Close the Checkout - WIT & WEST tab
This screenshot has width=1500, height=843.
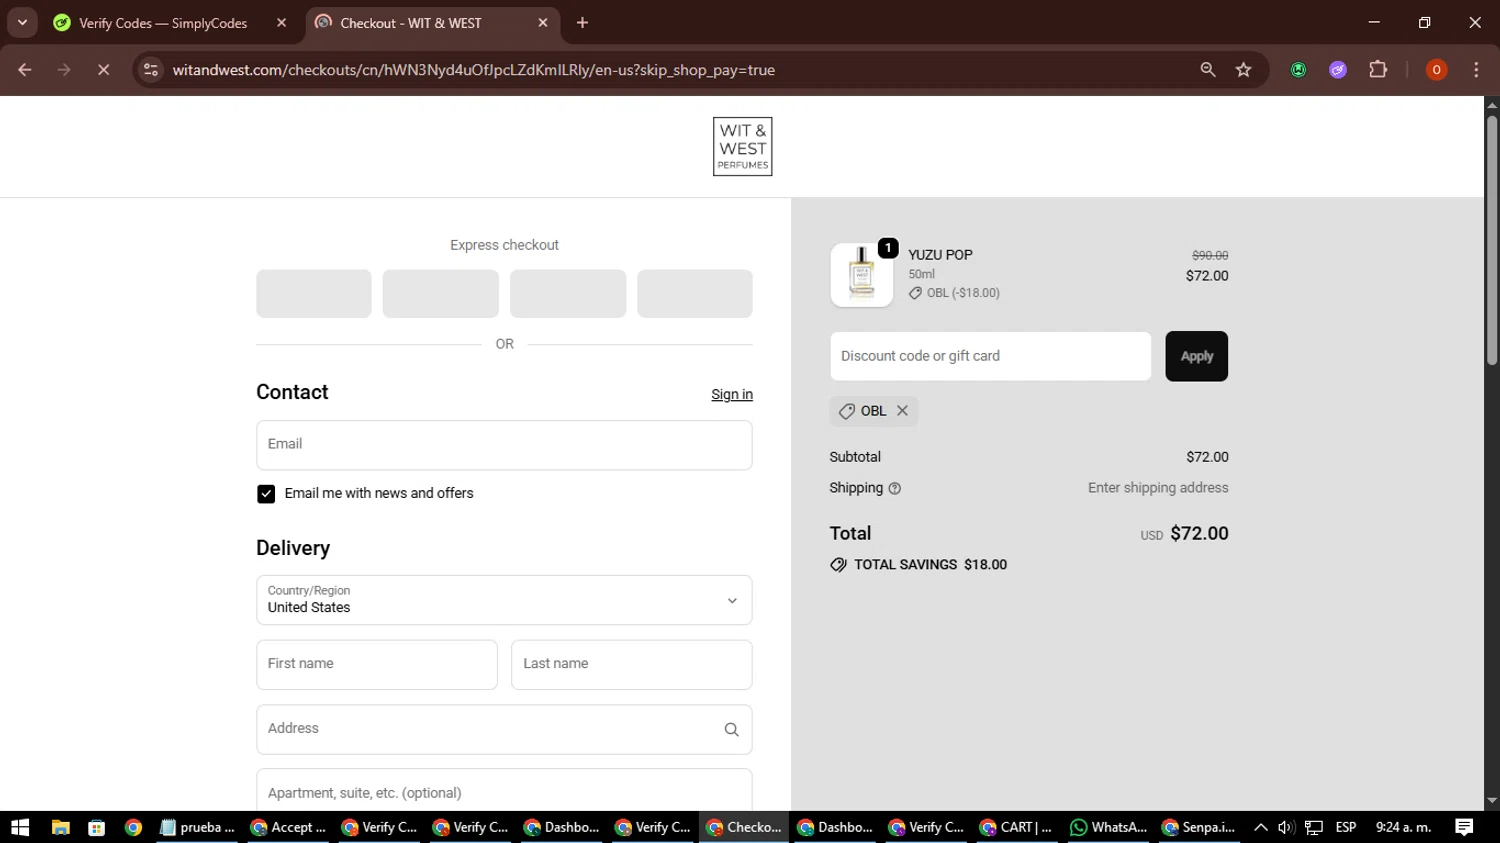[543, 23]
